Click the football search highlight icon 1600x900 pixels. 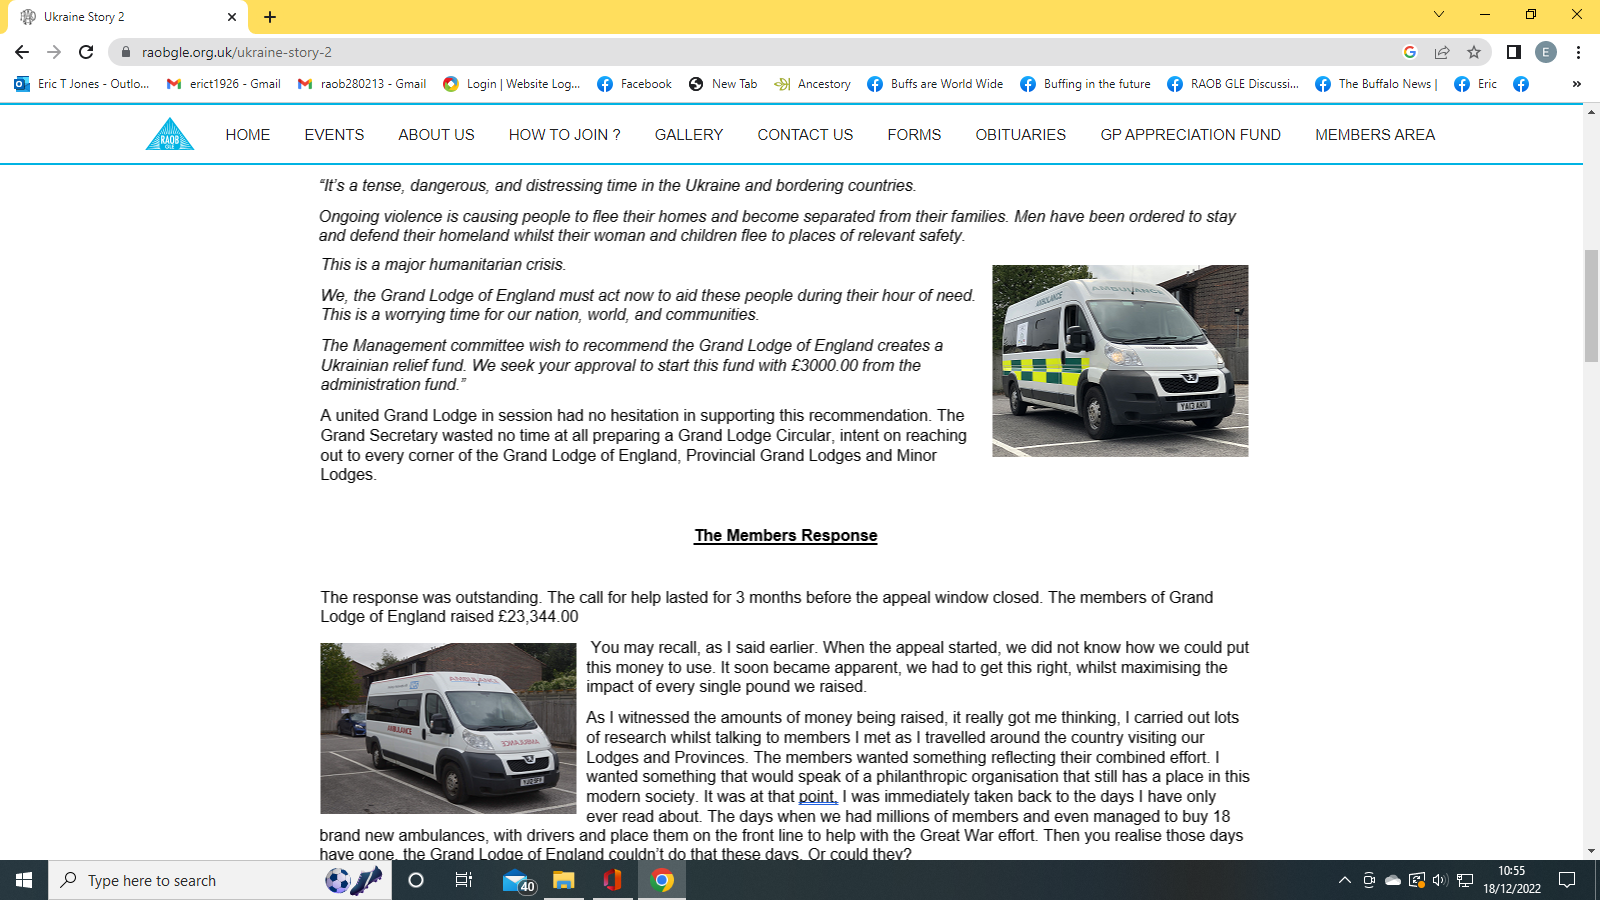354,880
